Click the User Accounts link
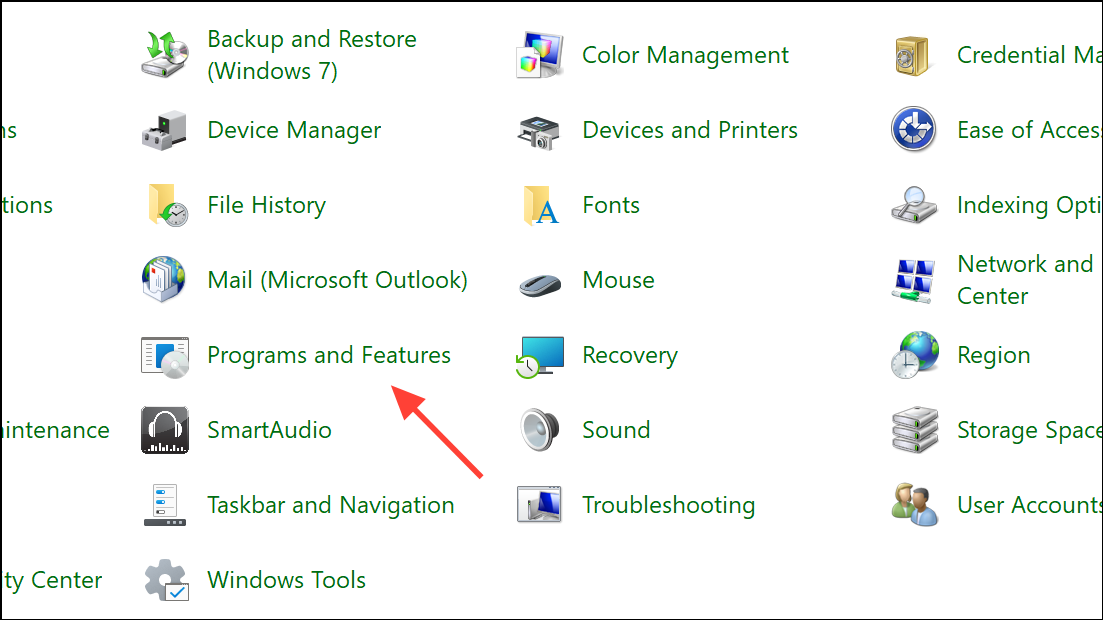 coord(1029,506)
